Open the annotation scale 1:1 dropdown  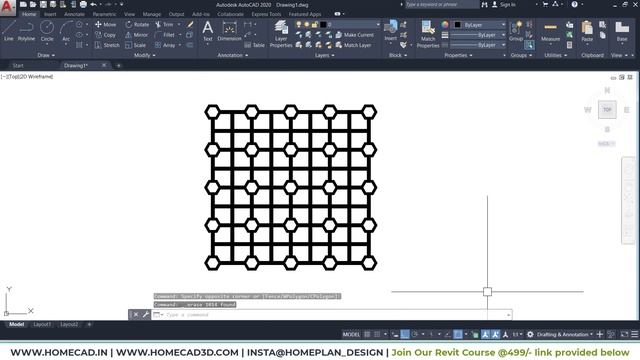(517, 334)
